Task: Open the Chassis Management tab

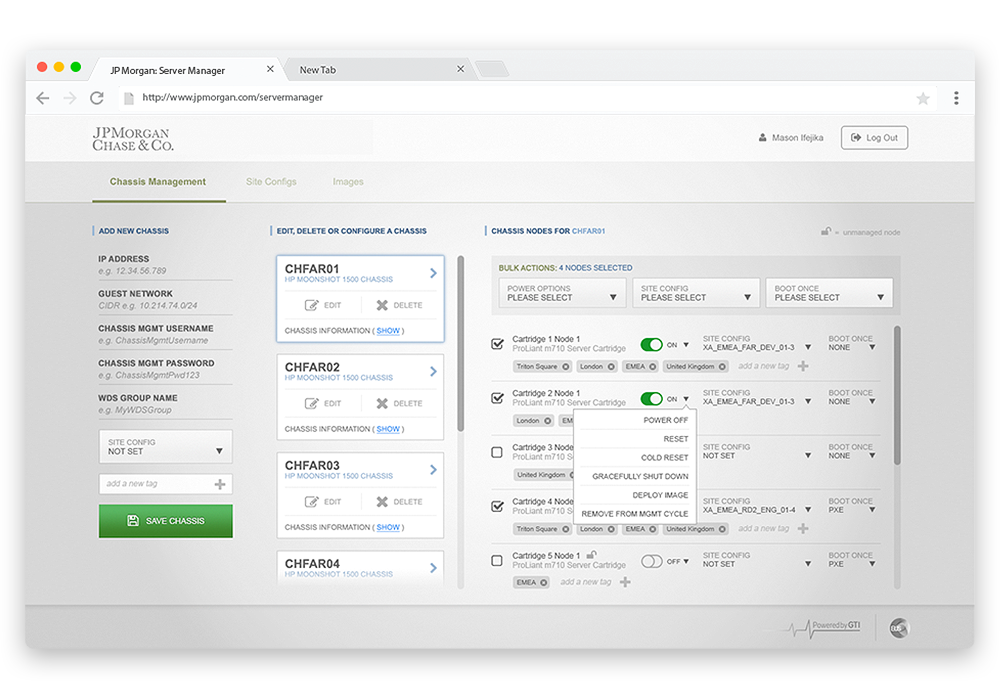Action: (x=158, y=182)
